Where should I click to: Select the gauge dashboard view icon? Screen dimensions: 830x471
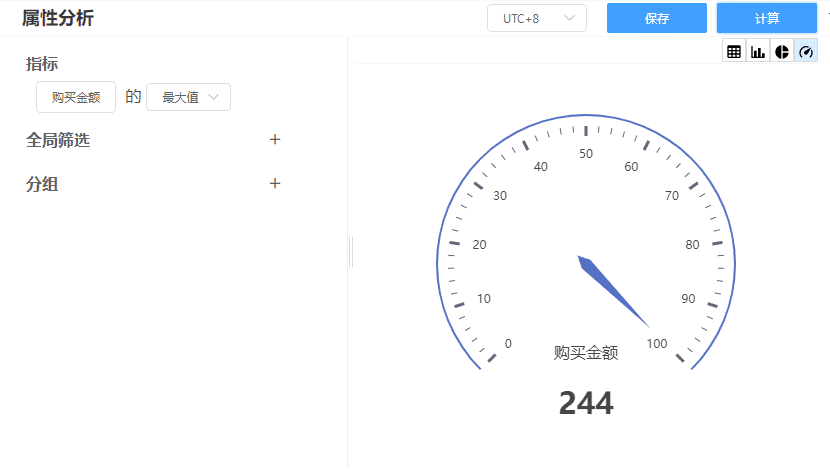(x=806, y=51)
